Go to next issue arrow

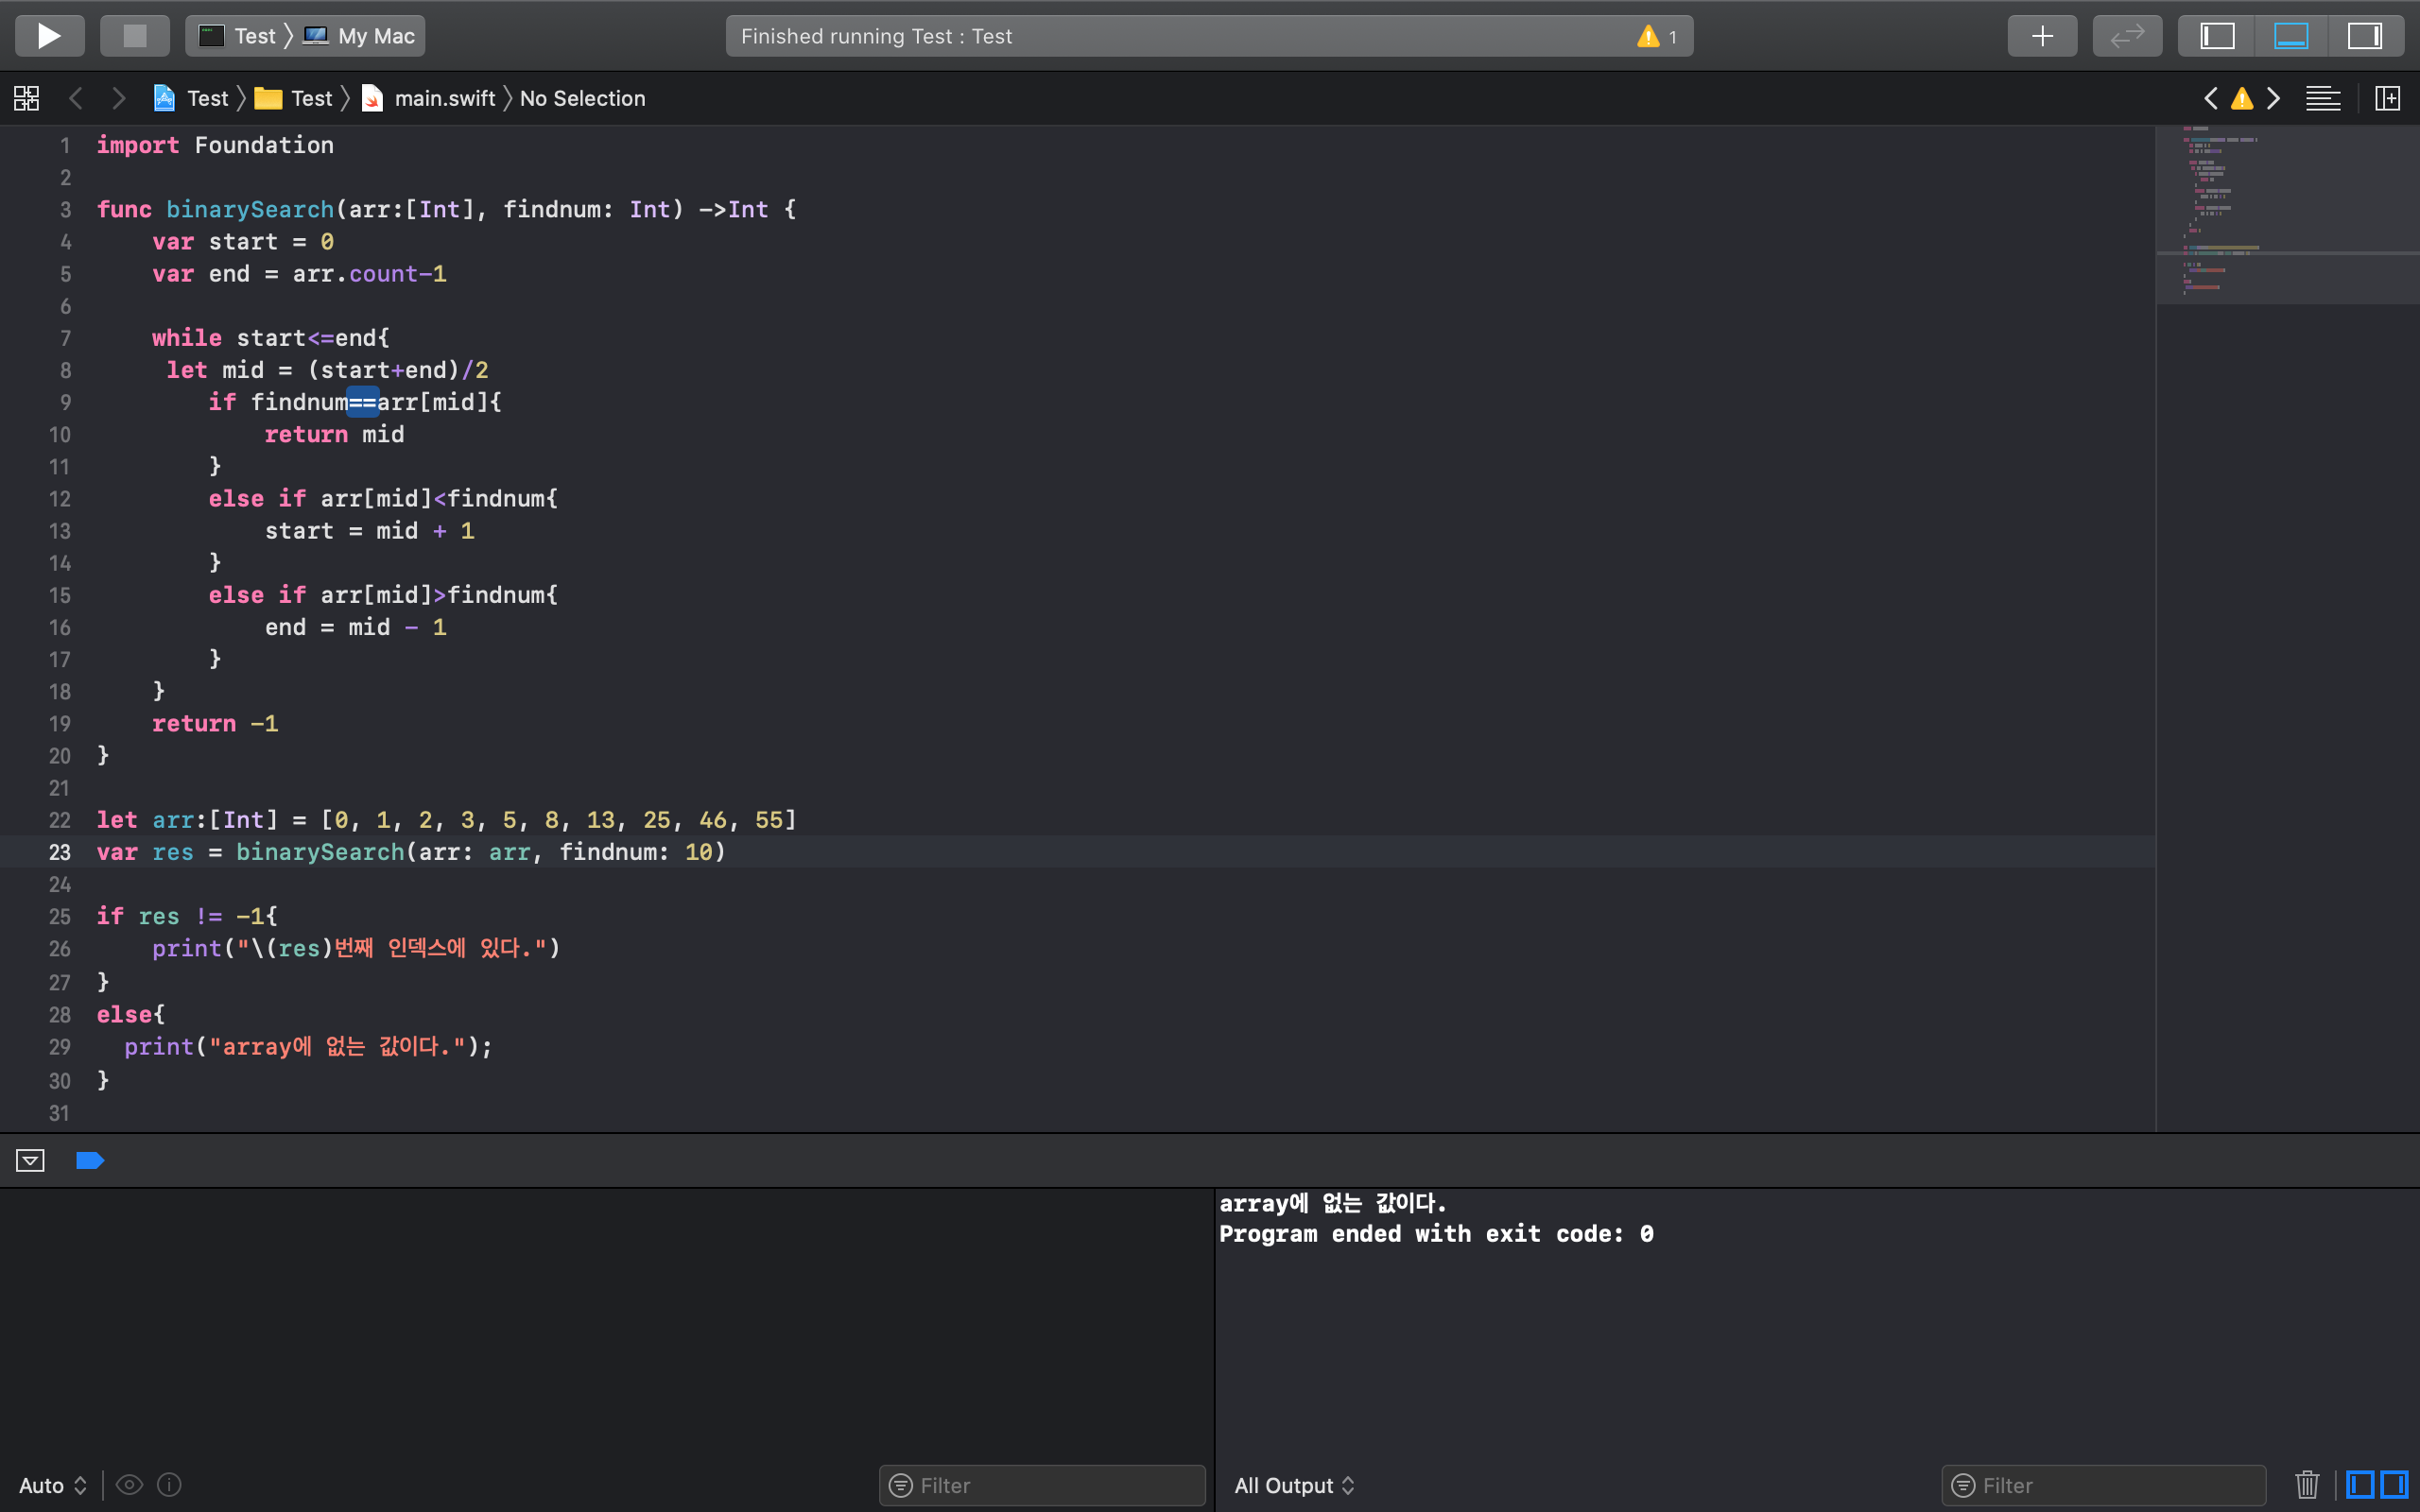tap(2274, 98)
